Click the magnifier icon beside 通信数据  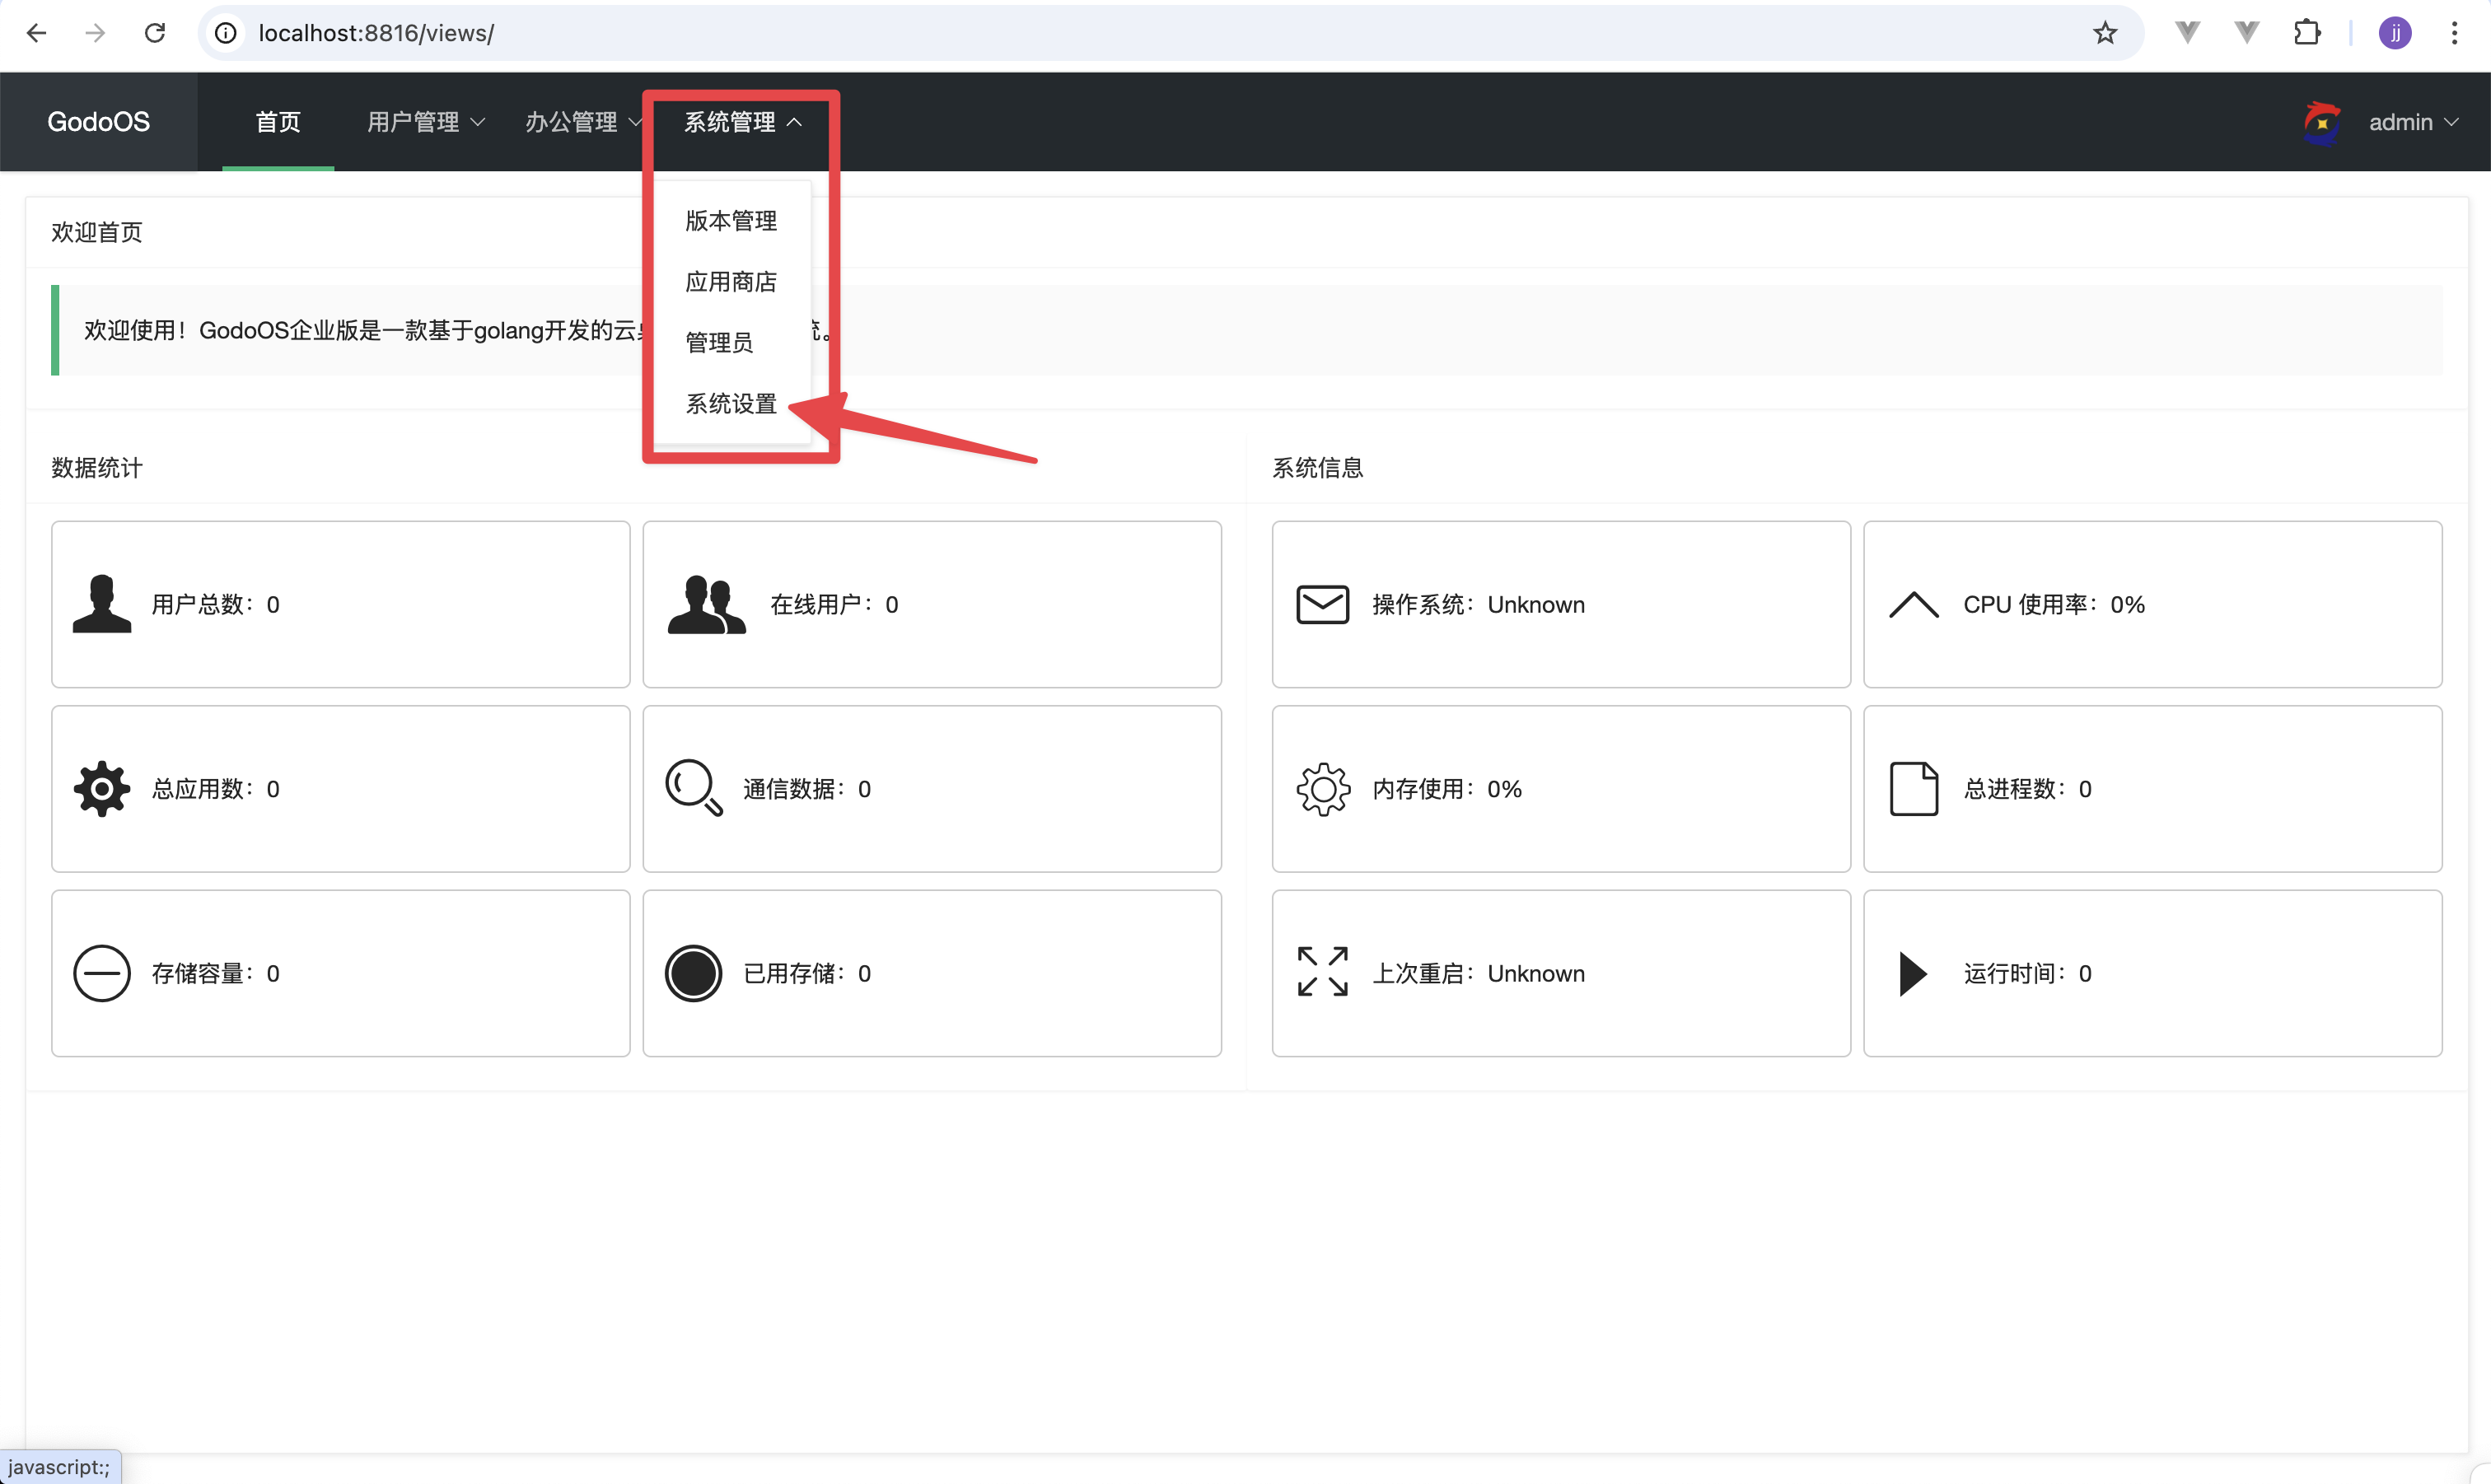[x=694, y=788]
